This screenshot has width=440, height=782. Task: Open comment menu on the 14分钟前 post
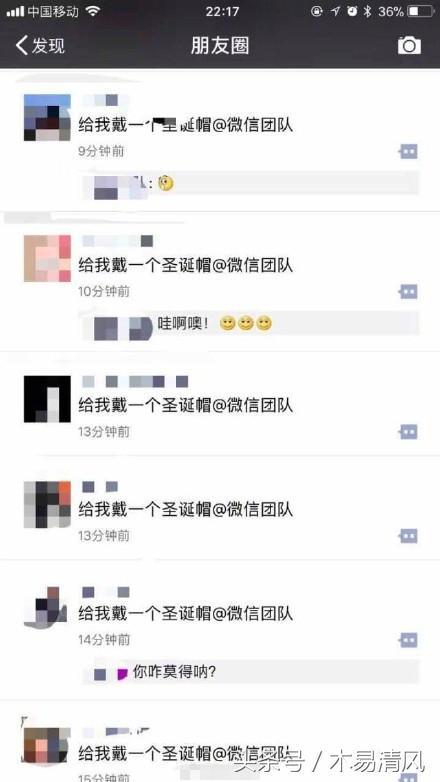click(409, 640)
